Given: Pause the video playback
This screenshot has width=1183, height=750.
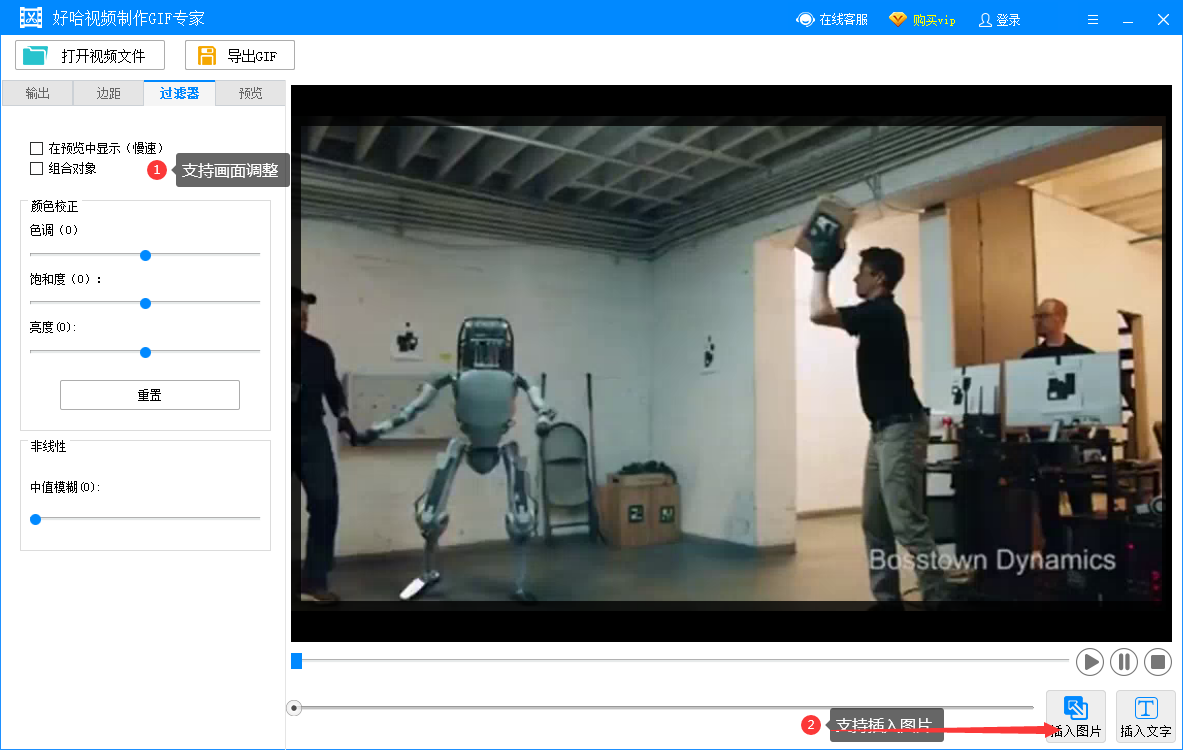Looking at the screenshot, I should (x=1124, y=661).
